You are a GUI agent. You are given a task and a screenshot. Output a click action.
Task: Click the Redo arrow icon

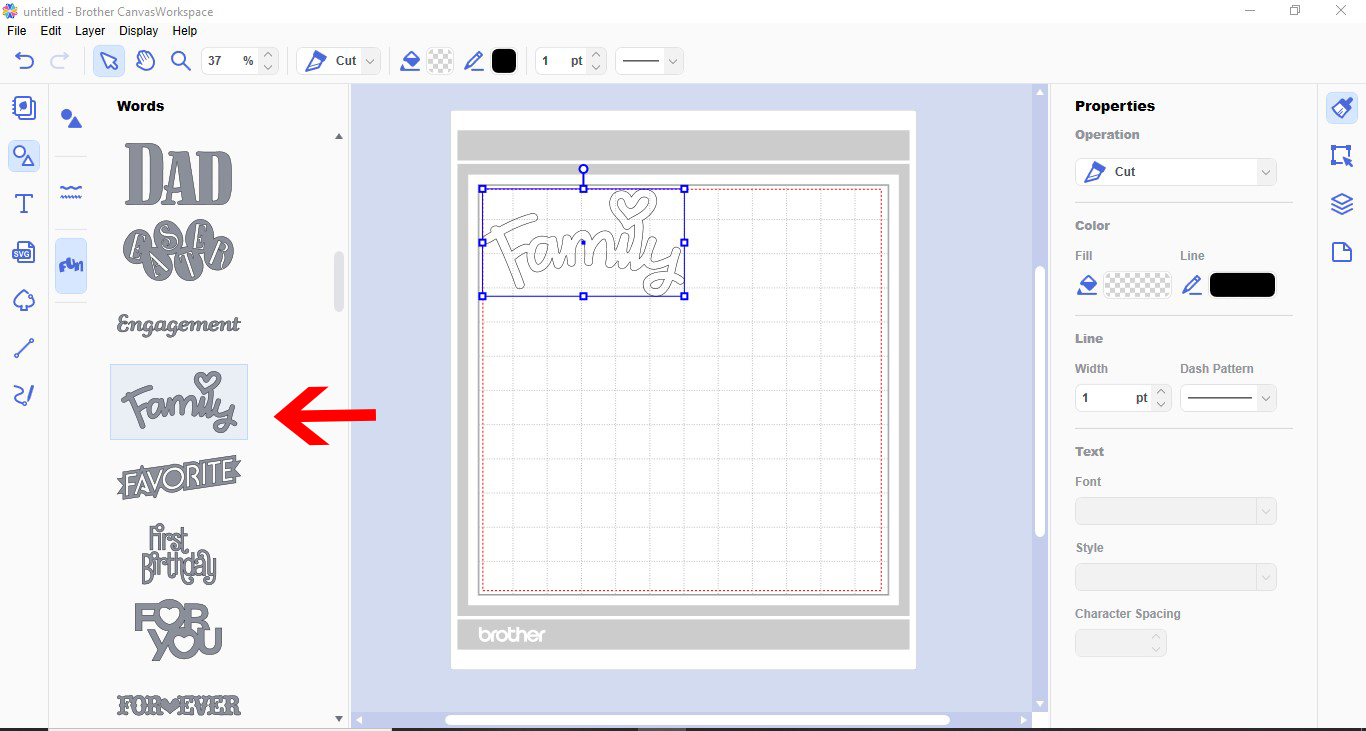[x=59, y=61]
